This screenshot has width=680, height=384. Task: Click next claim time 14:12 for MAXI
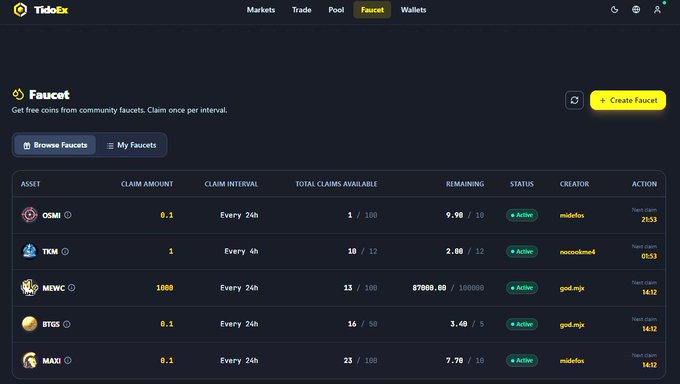point(650,365)
